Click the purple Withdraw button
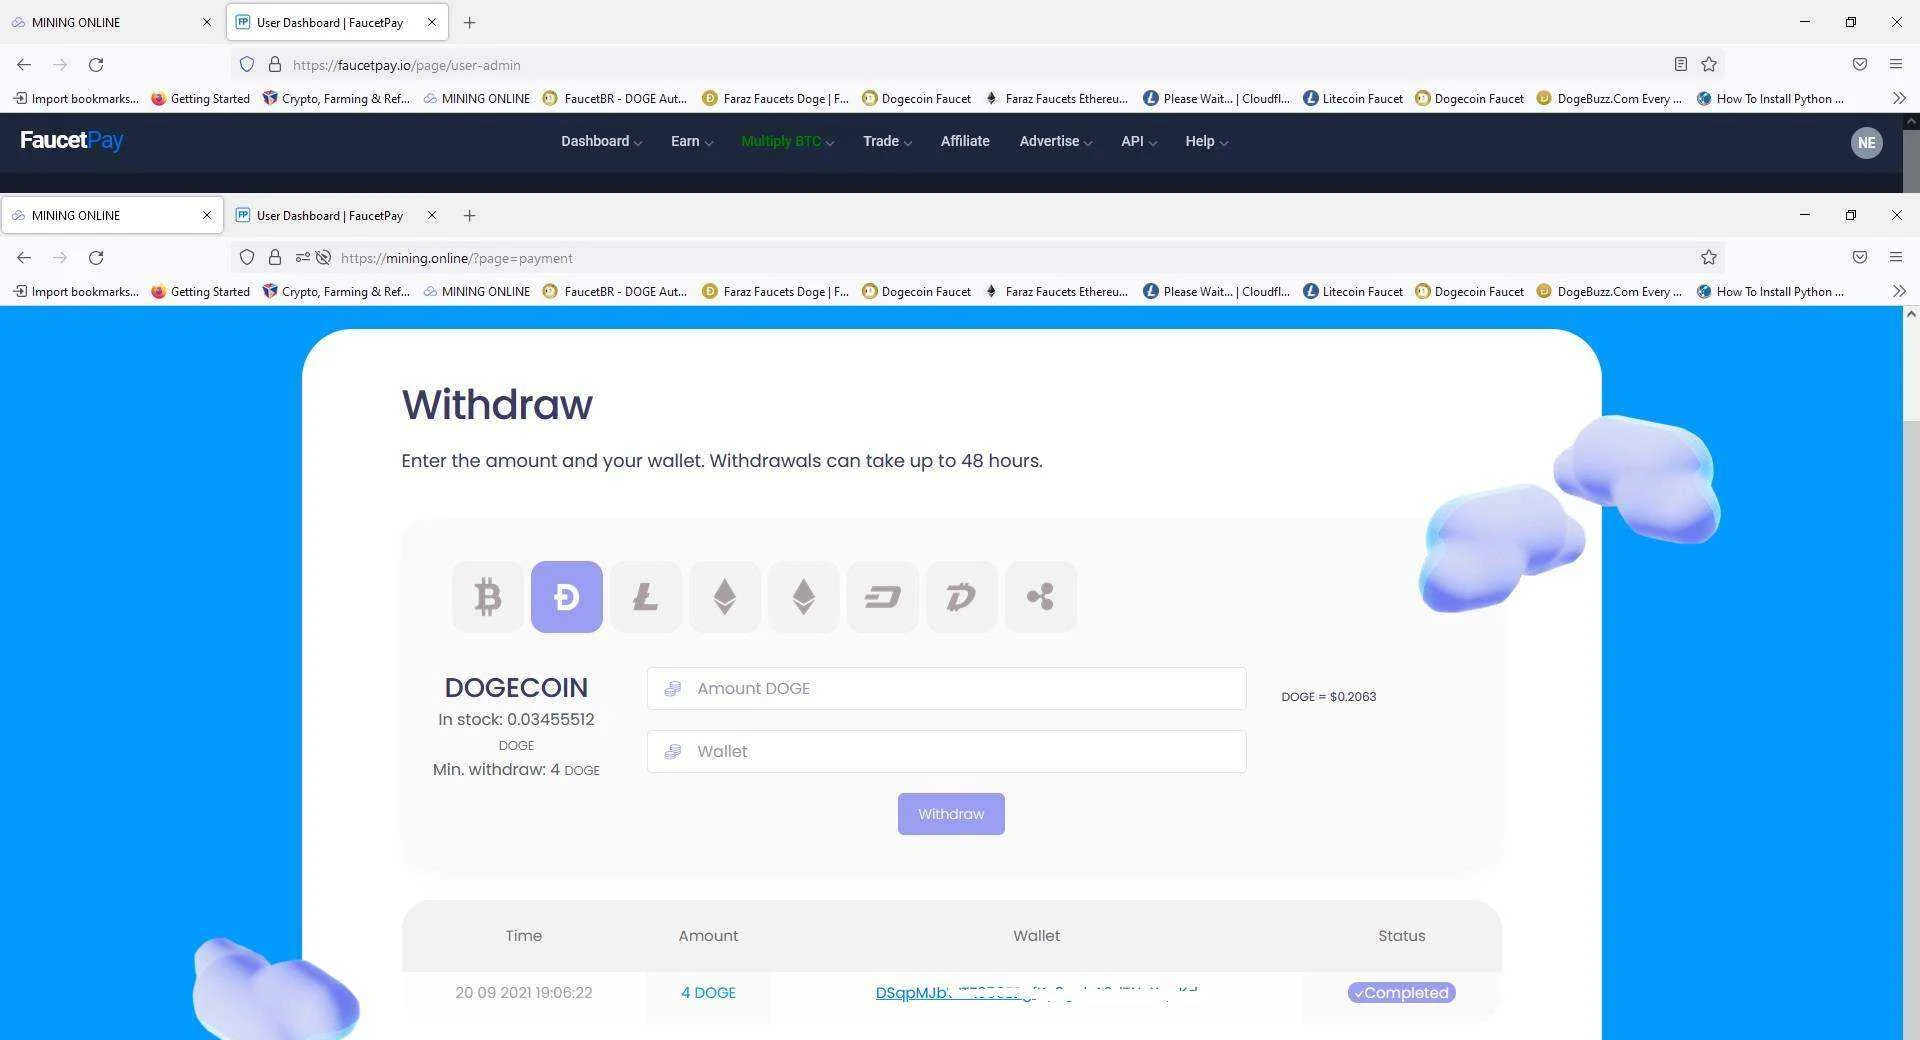1920x1040 pixels. (951, 814)
